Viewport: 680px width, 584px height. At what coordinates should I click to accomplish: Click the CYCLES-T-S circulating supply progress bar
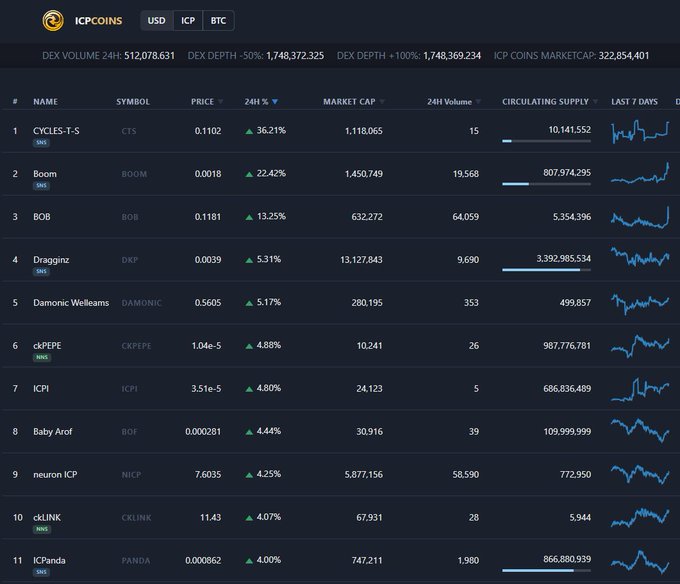[546, 141]
